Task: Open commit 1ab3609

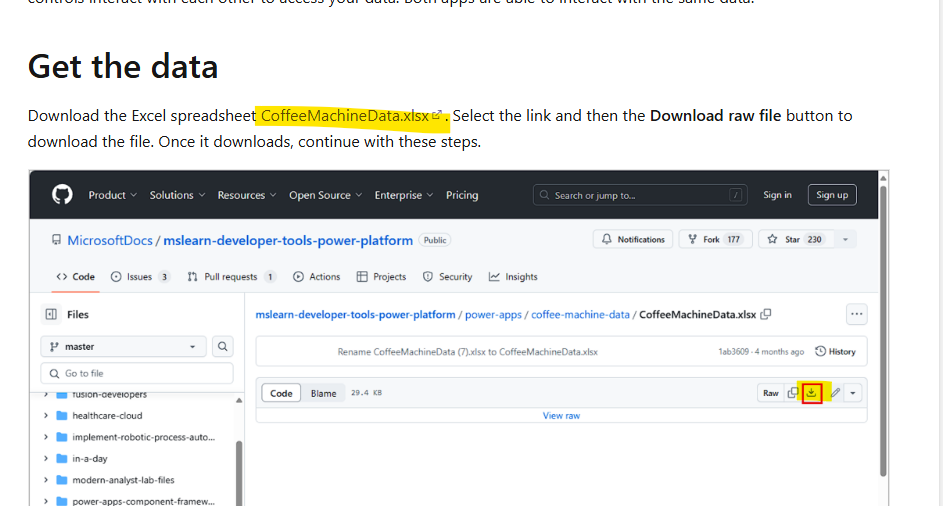Action: coord(733,352)
